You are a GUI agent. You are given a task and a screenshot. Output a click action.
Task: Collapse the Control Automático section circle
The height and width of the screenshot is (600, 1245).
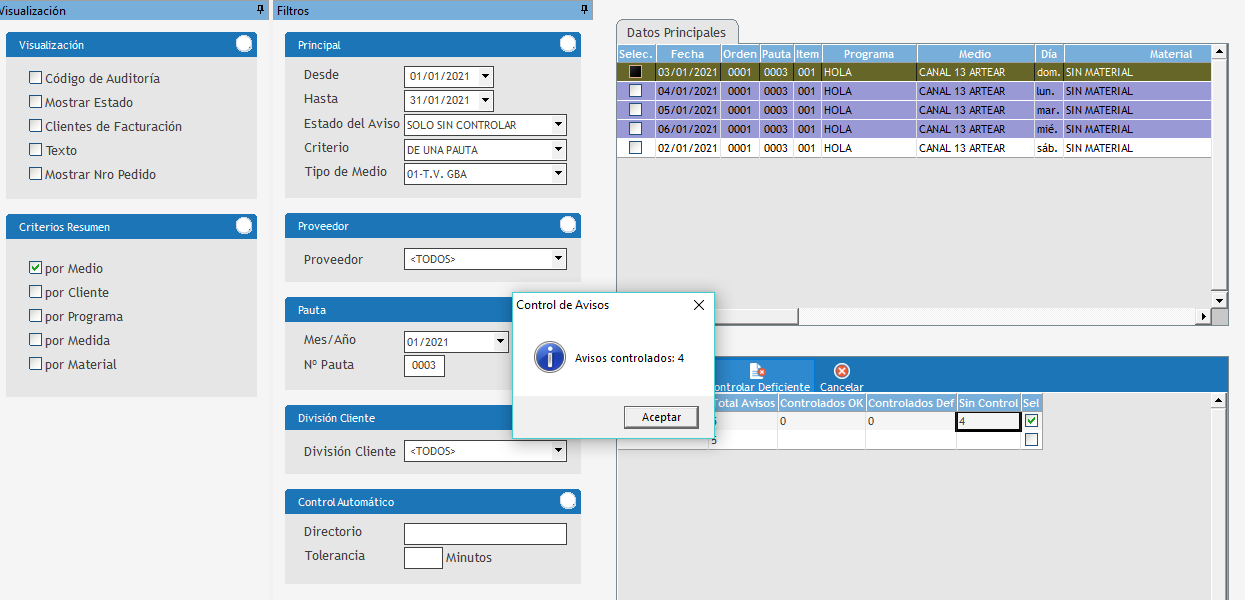[568, 501]
